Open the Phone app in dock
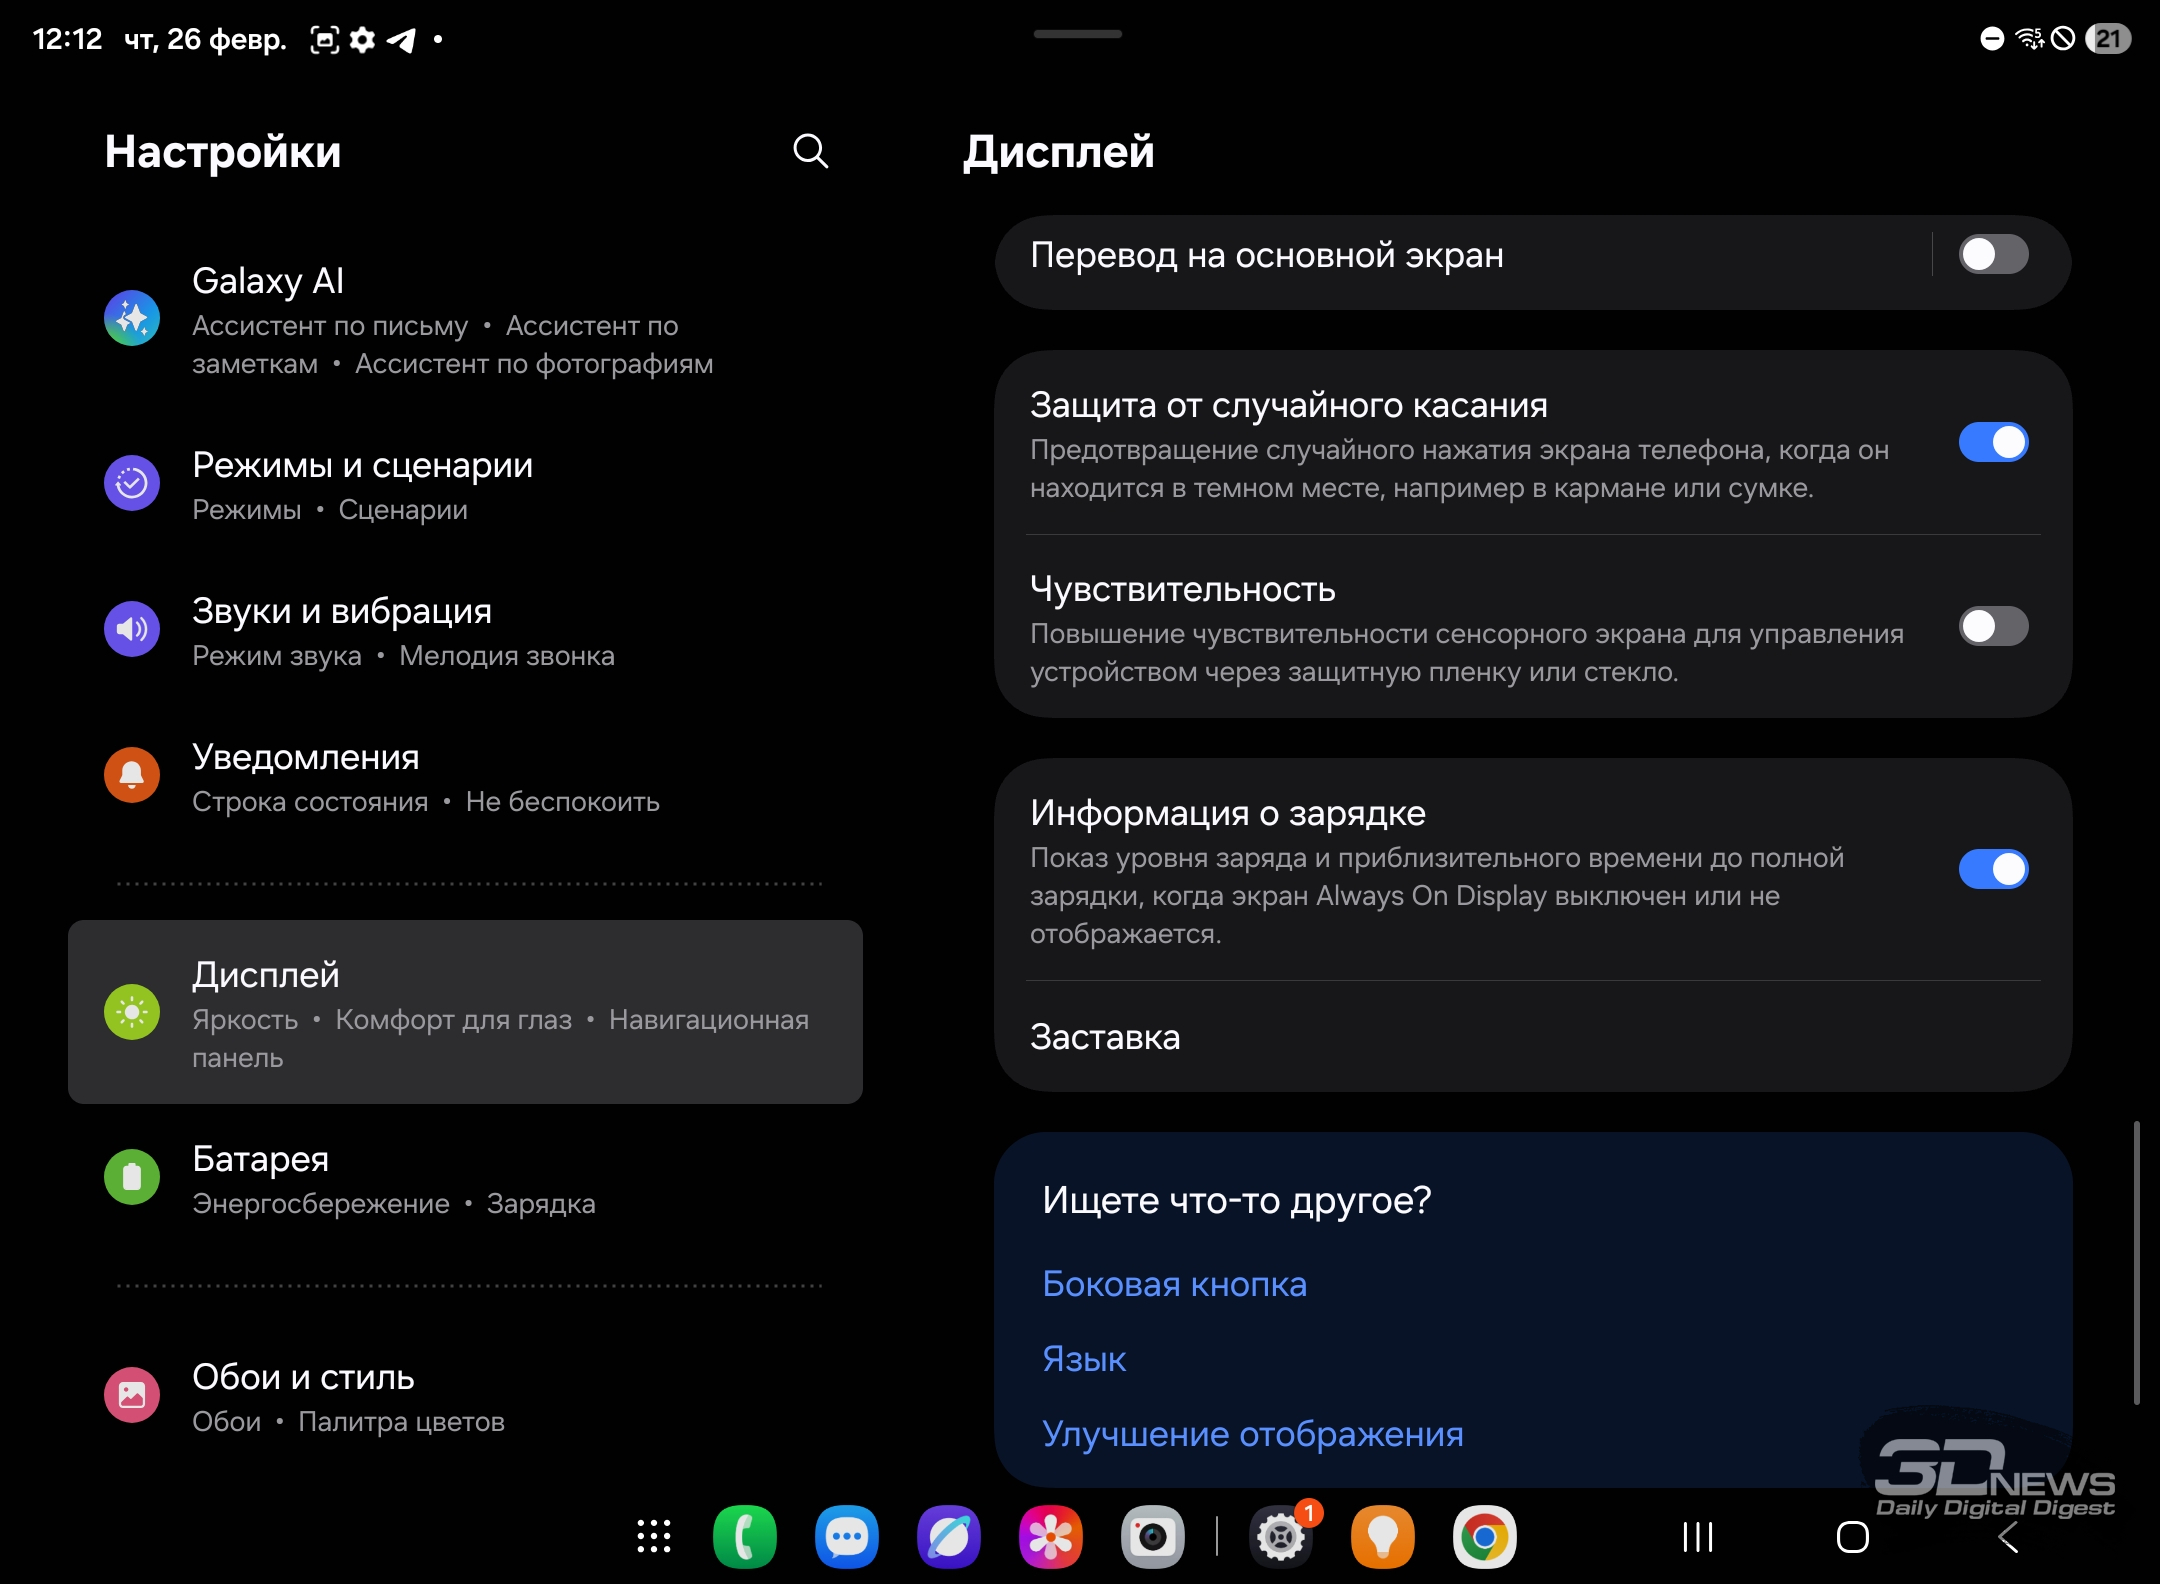The height and width of the screenshot is (1584, 2160). [x=744, y=1536]
